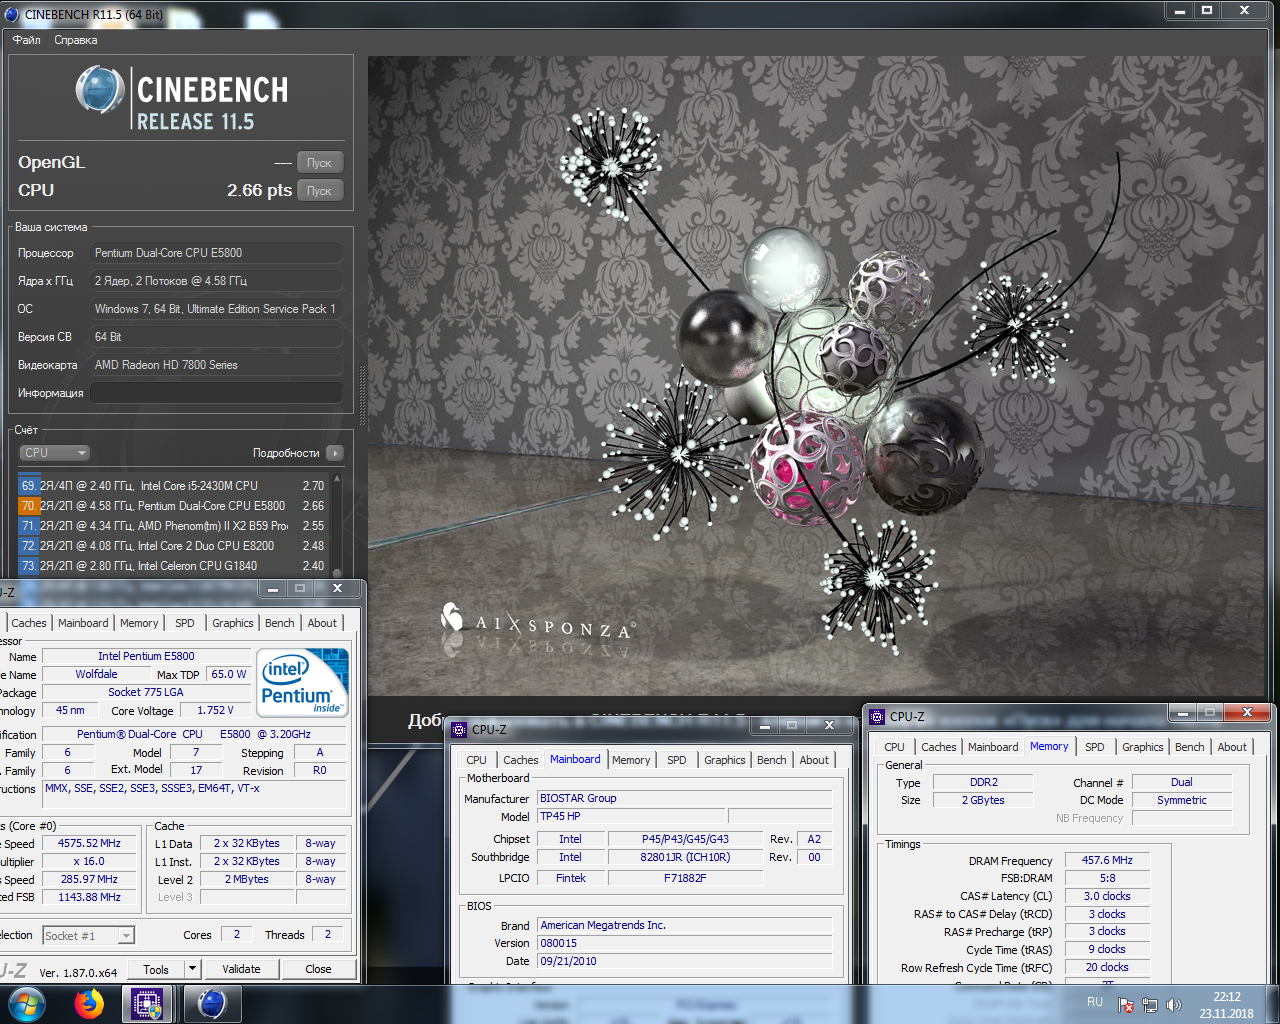Open About tab in left CPU-Z window
The width and height of the screenshot is (1280, 1024).
322,623
